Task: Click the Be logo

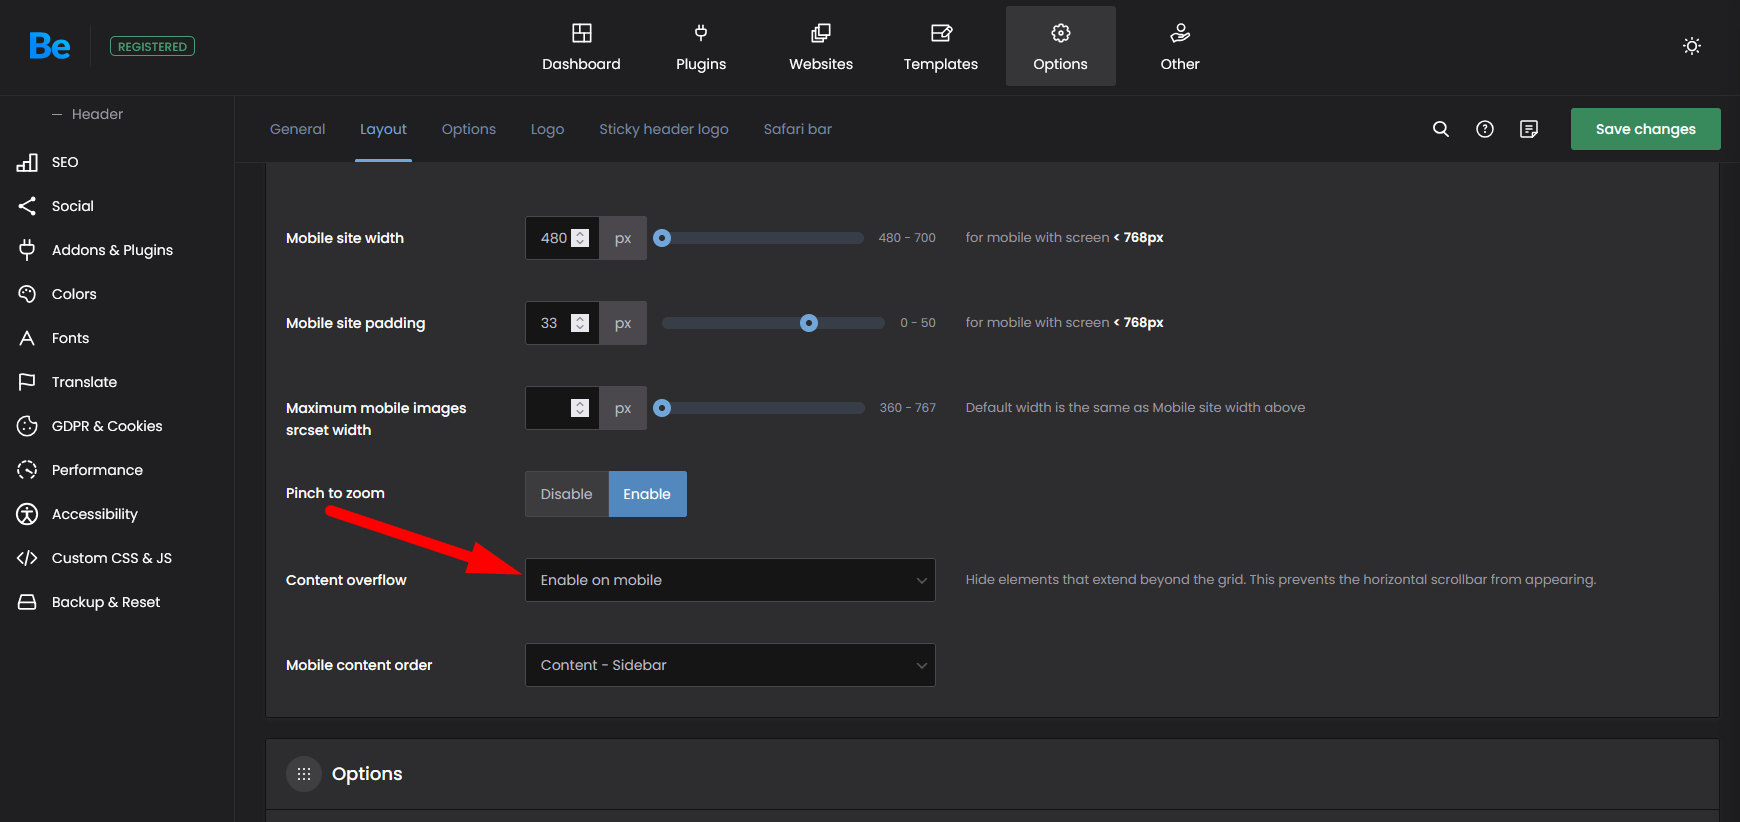Action: (49, 46)
